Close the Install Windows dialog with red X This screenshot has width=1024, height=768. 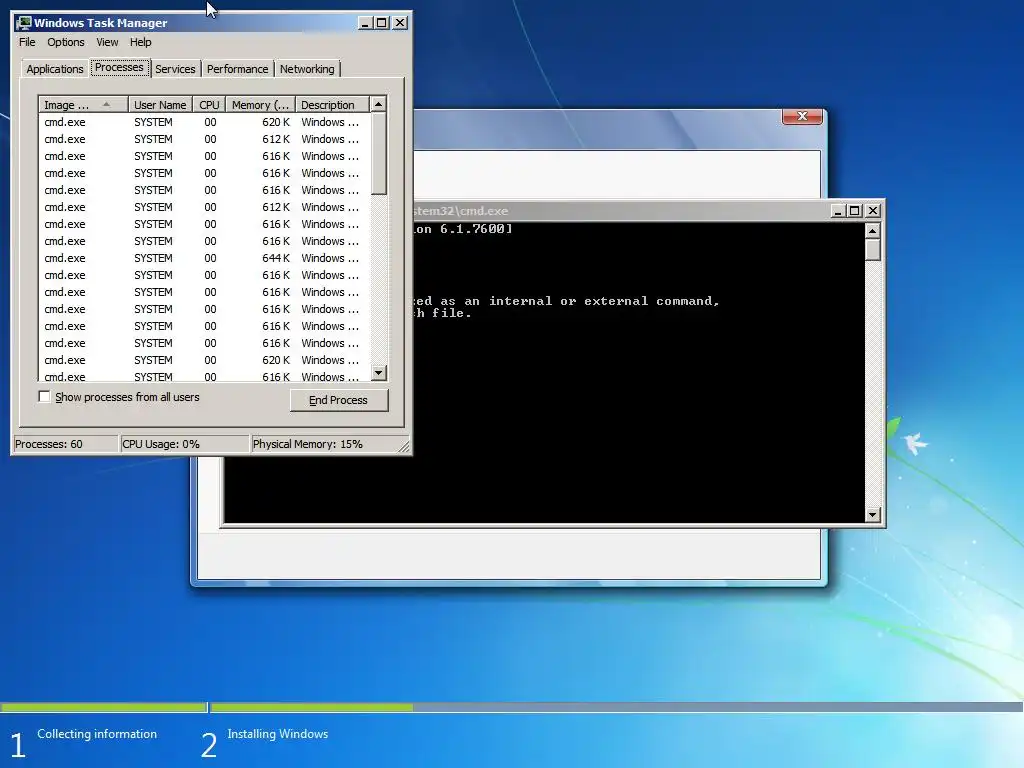point(802,116)
